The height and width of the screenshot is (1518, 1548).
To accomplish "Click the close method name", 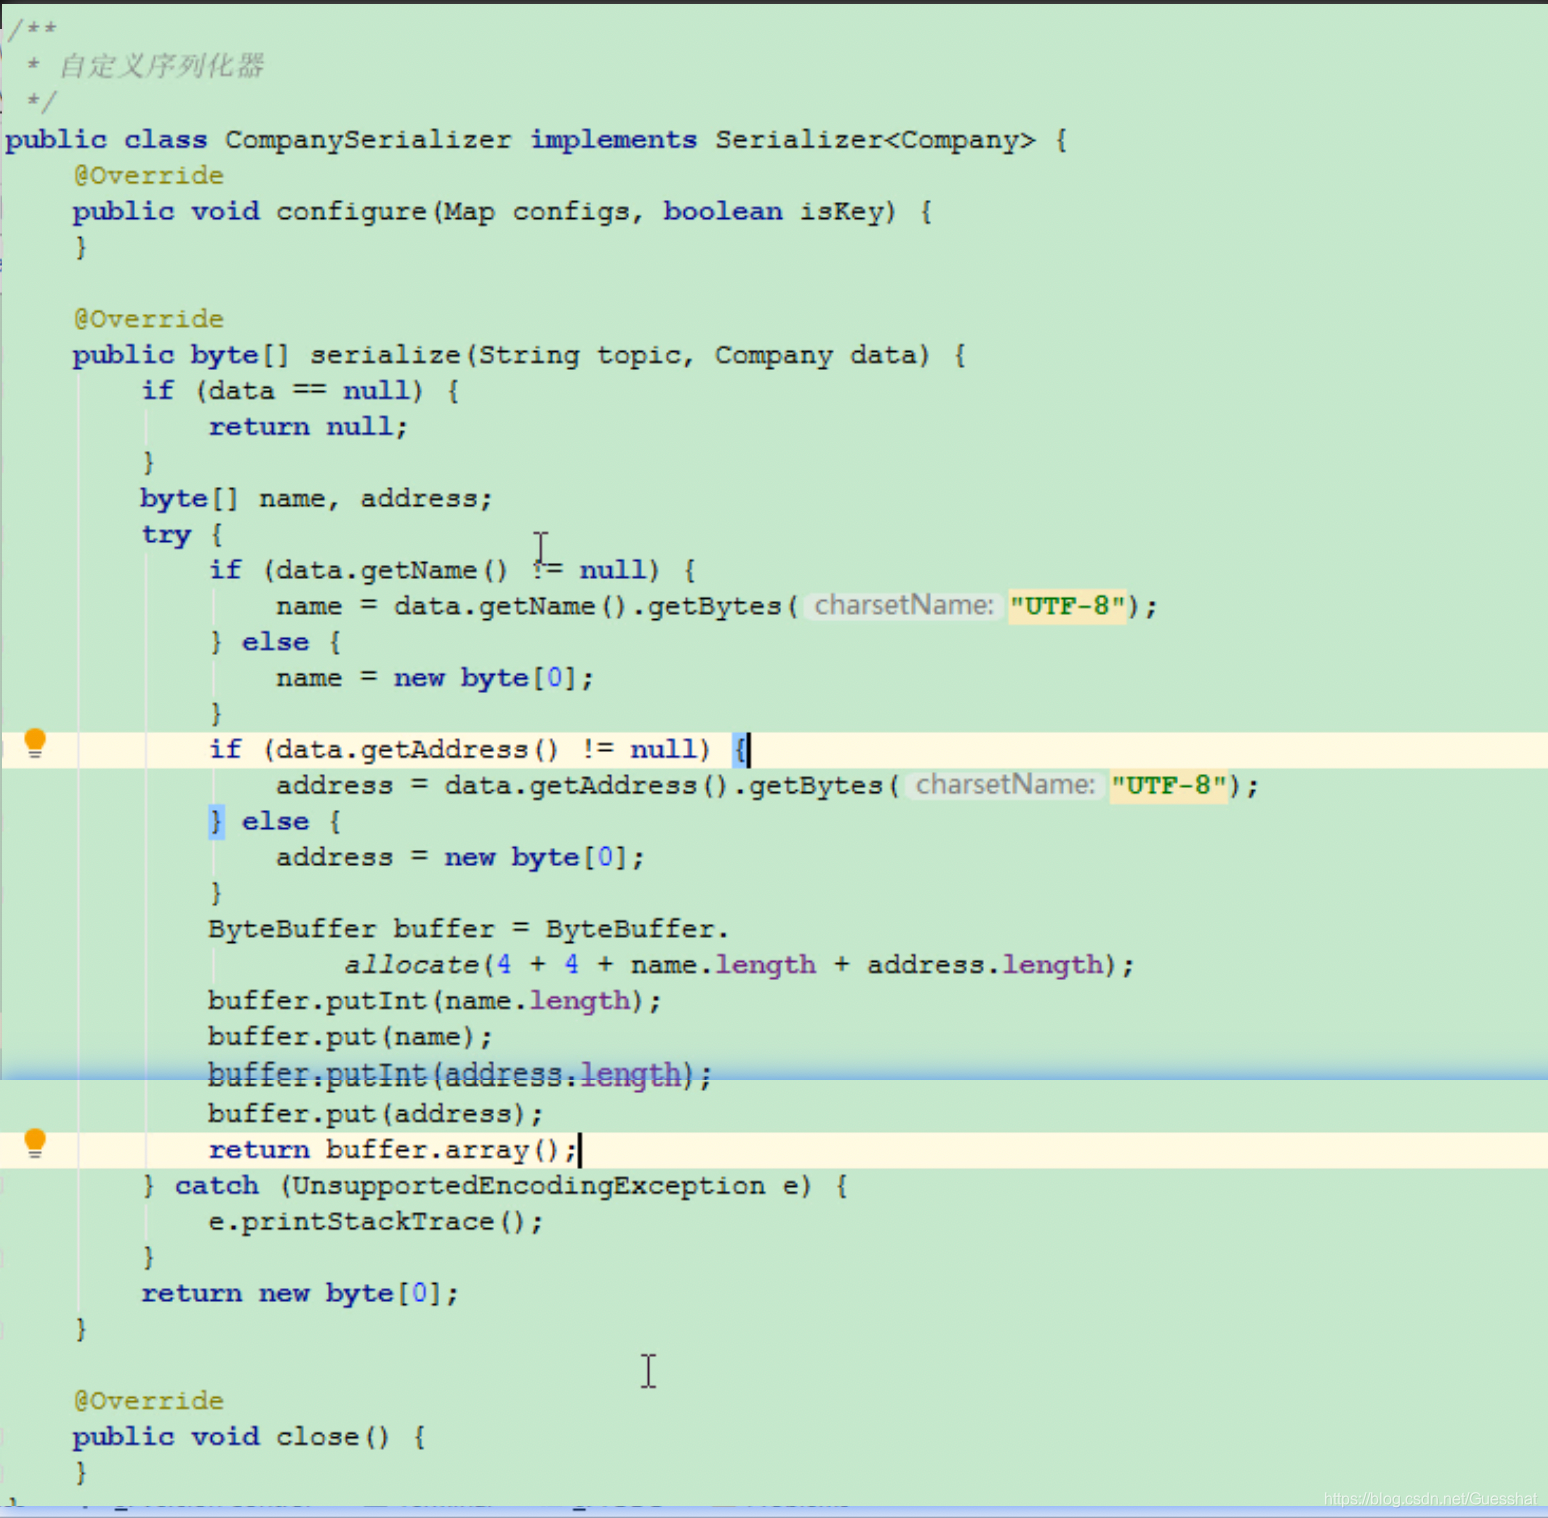I will click(317, 1436).
